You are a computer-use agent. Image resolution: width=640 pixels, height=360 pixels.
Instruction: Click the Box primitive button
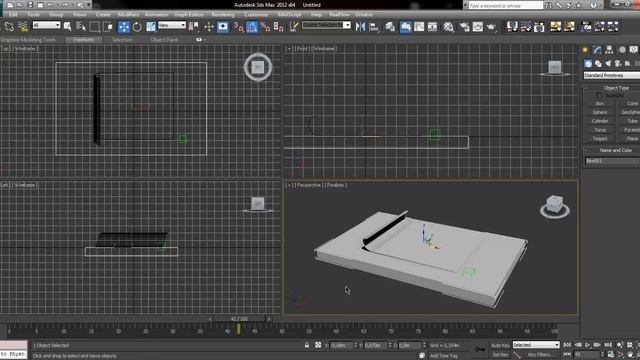point(600,104)
